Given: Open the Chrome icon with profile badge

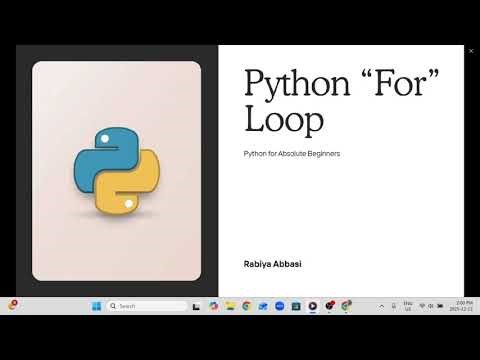Looking at the screenshot, I should pyautogui.click(x=346, y=305).
